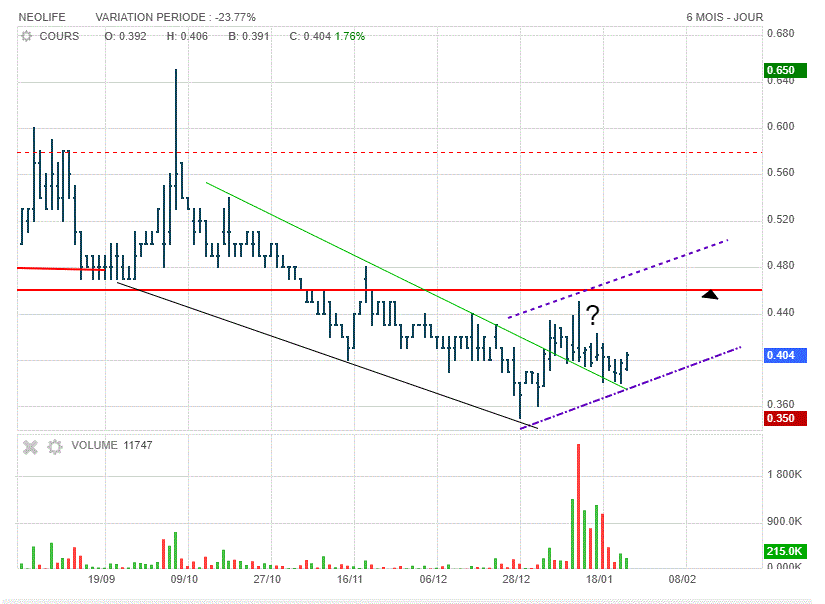Screen dimensions: 825x604
Task: Select the low price B: 0.391
Action: 249,36
